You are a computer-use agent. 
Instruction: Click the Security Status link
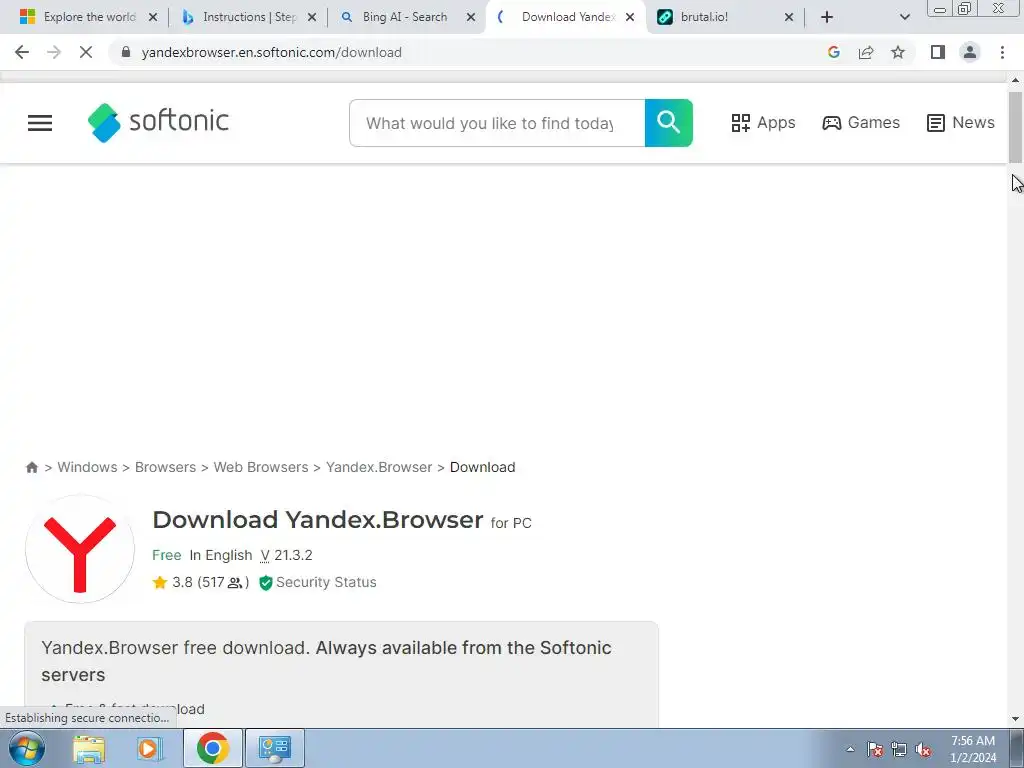click(x=318, y=583)
